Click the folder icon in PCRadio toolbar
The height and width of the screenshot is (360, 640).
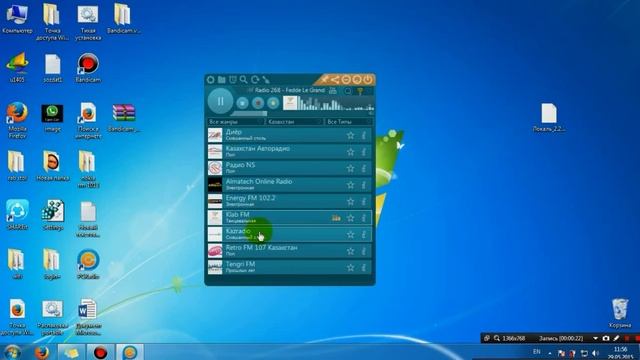coord(222,80)
